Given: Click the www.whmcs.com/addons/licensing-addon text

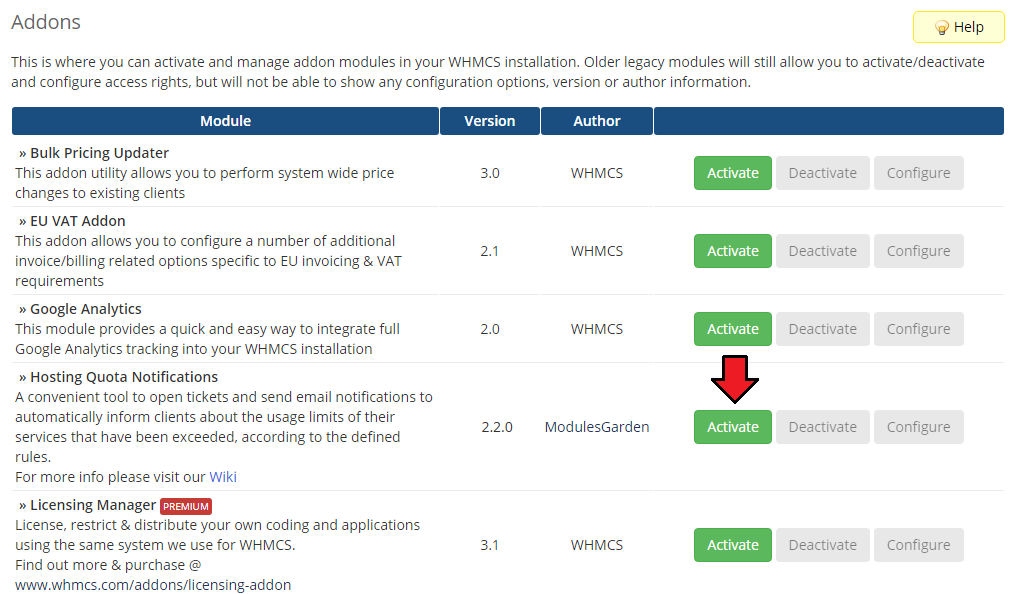Looking at the screenshot, I should click(153, 585).
